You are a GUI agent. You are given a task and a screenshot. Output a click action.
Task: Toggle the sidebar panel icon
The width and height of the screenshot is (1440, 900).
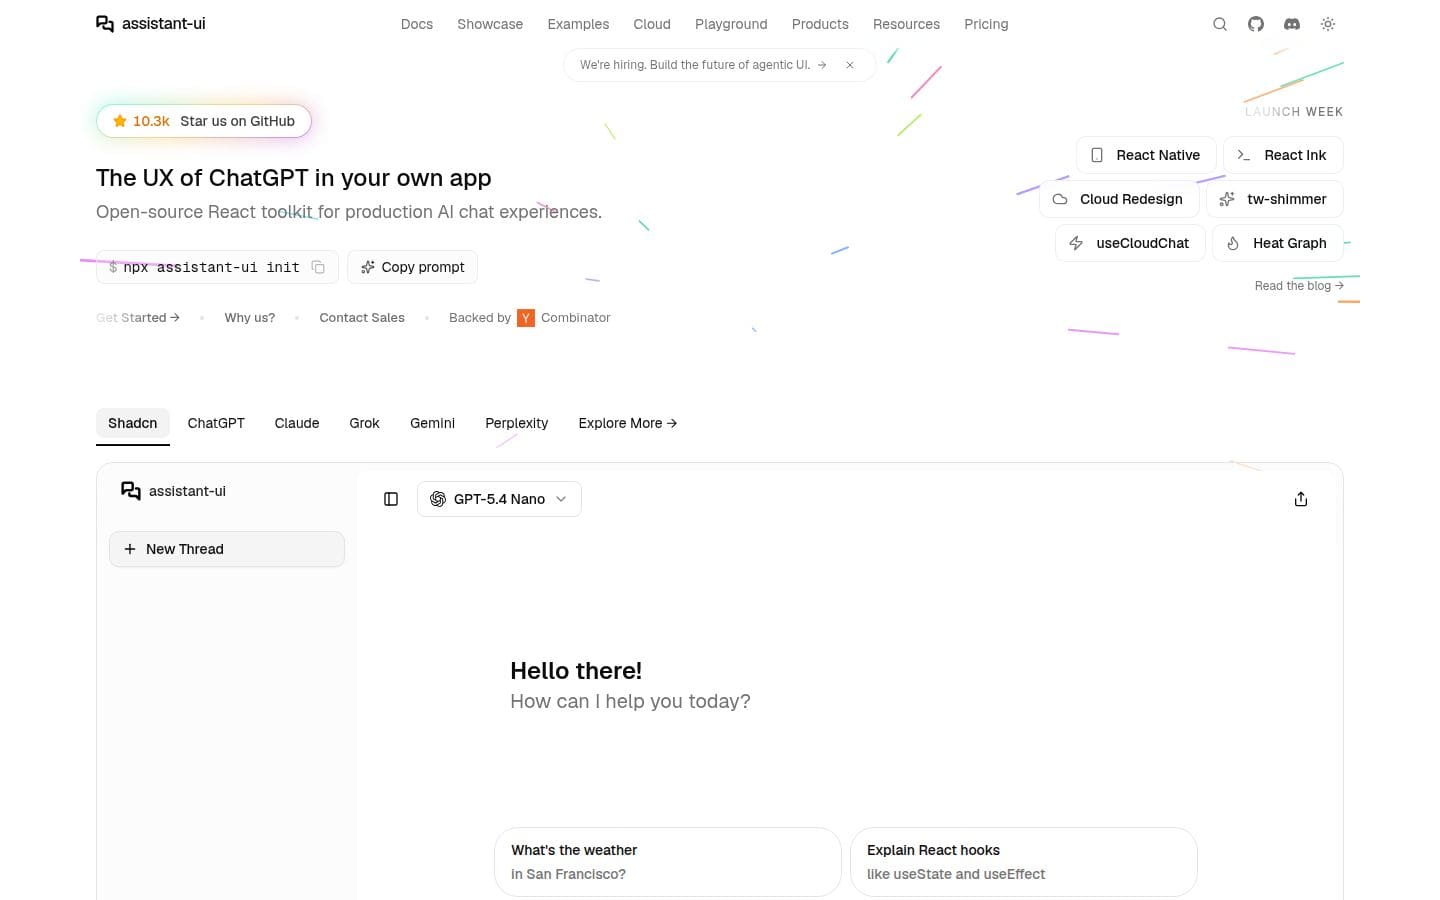[x=391, y=499]
